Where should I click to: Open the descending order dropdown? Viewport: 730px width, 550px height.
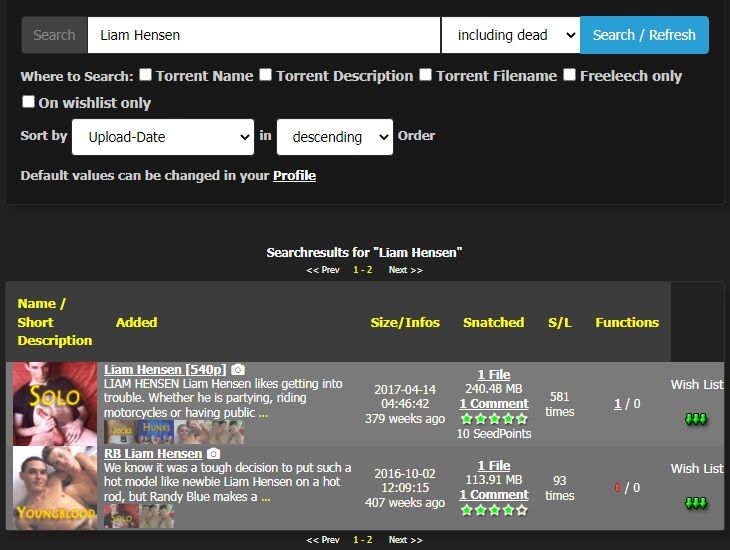coord(334,137)
